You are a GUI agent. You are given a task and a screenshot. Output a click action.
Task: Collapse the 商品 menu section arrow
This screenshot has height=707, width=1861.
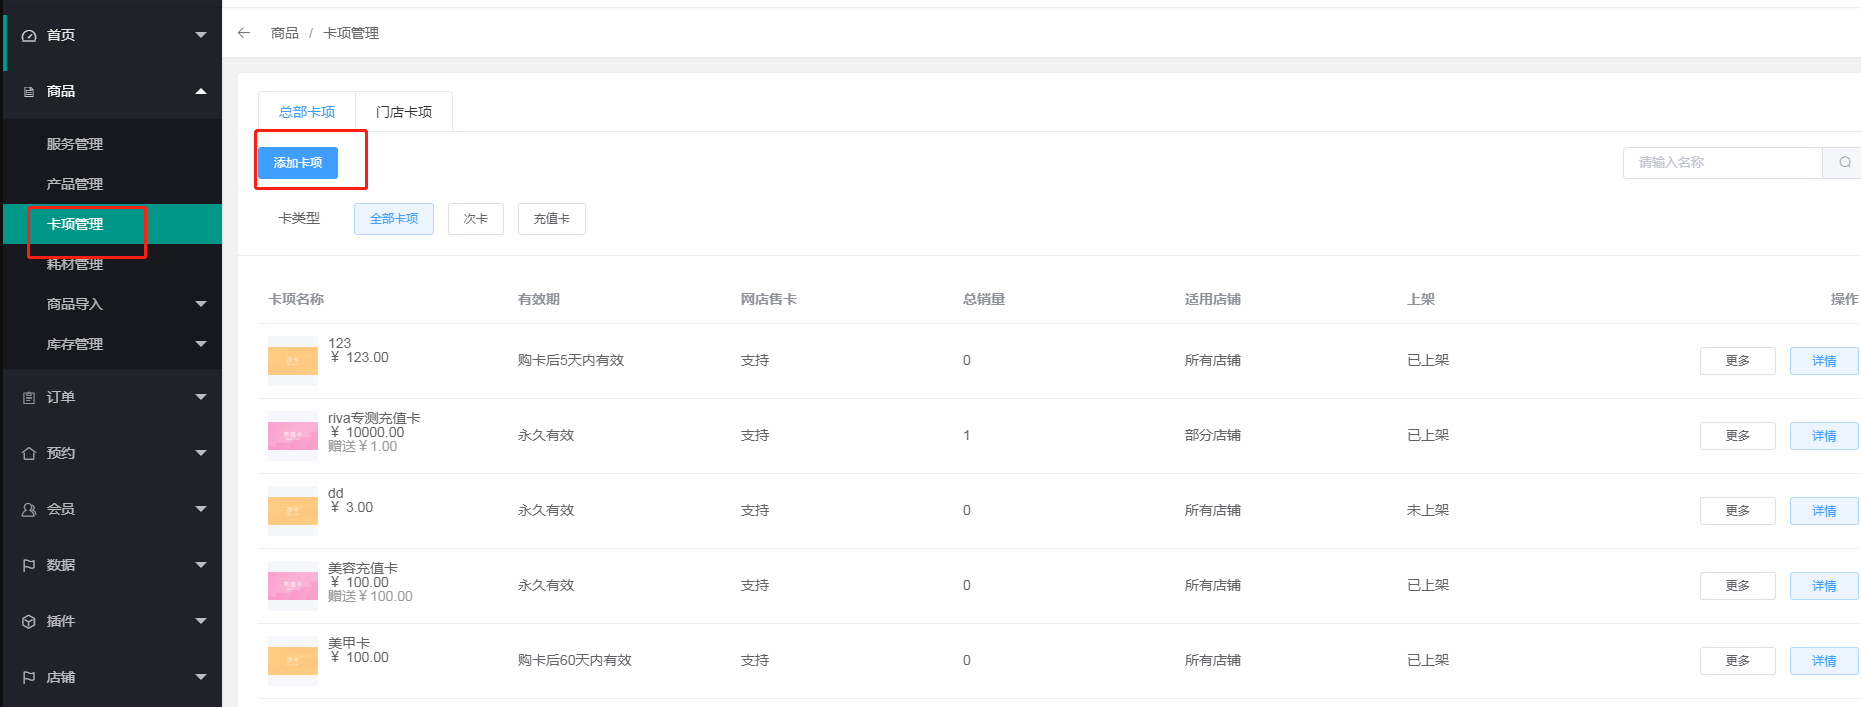tap(201, 91)
